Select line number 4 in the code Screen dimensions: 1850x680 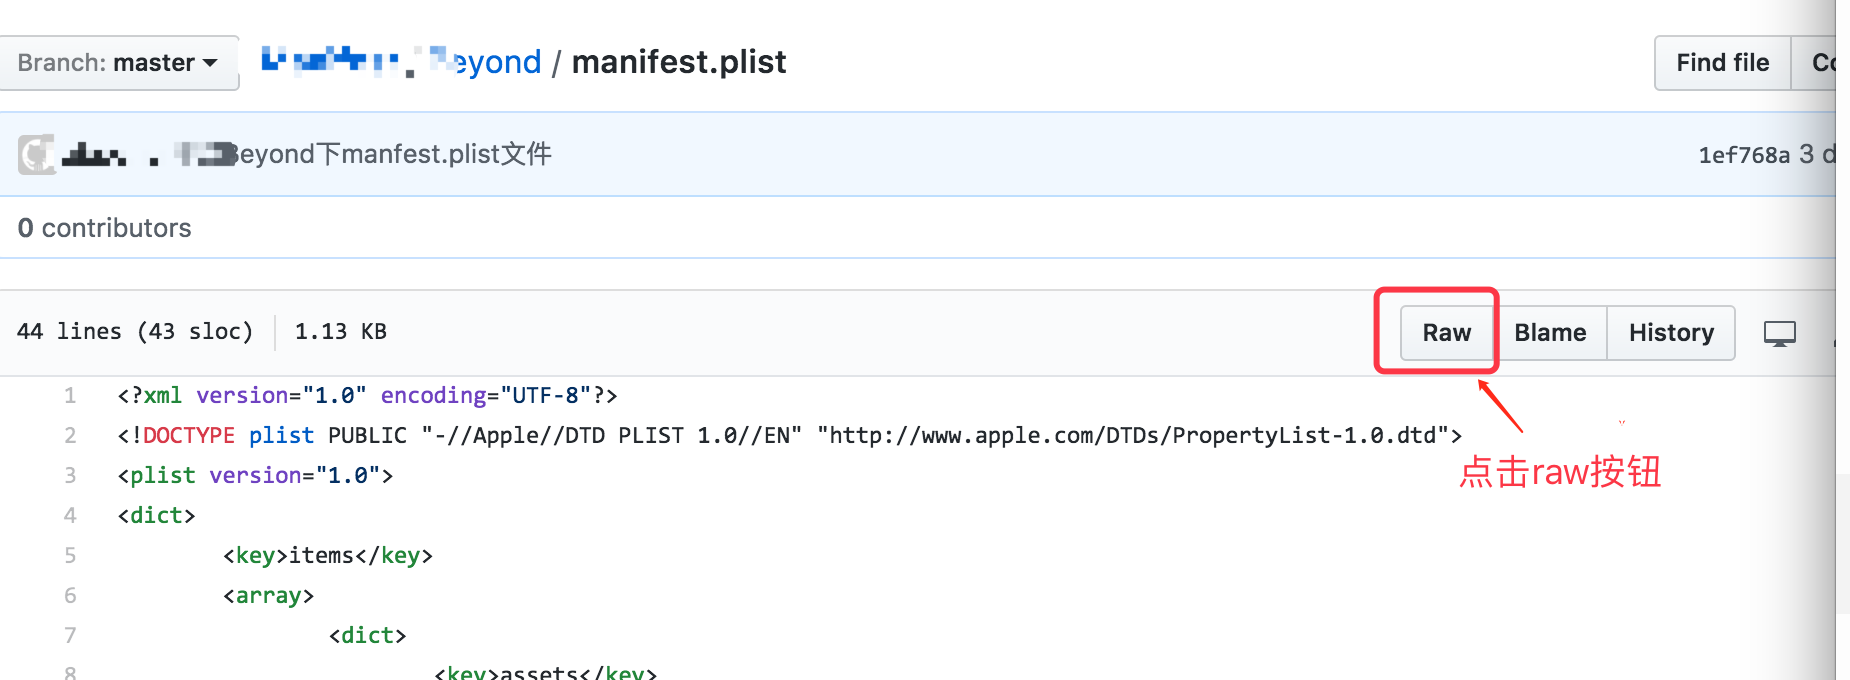pyautogui.click(x=70, y=516)
